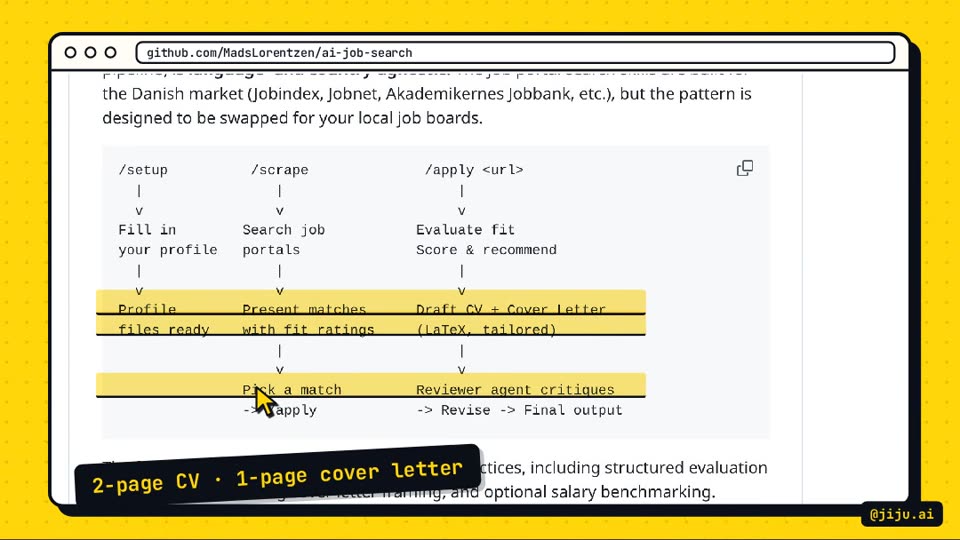
Task: Click 'Evaluate fit' text in diagram
Action: (x=465, y=230)
